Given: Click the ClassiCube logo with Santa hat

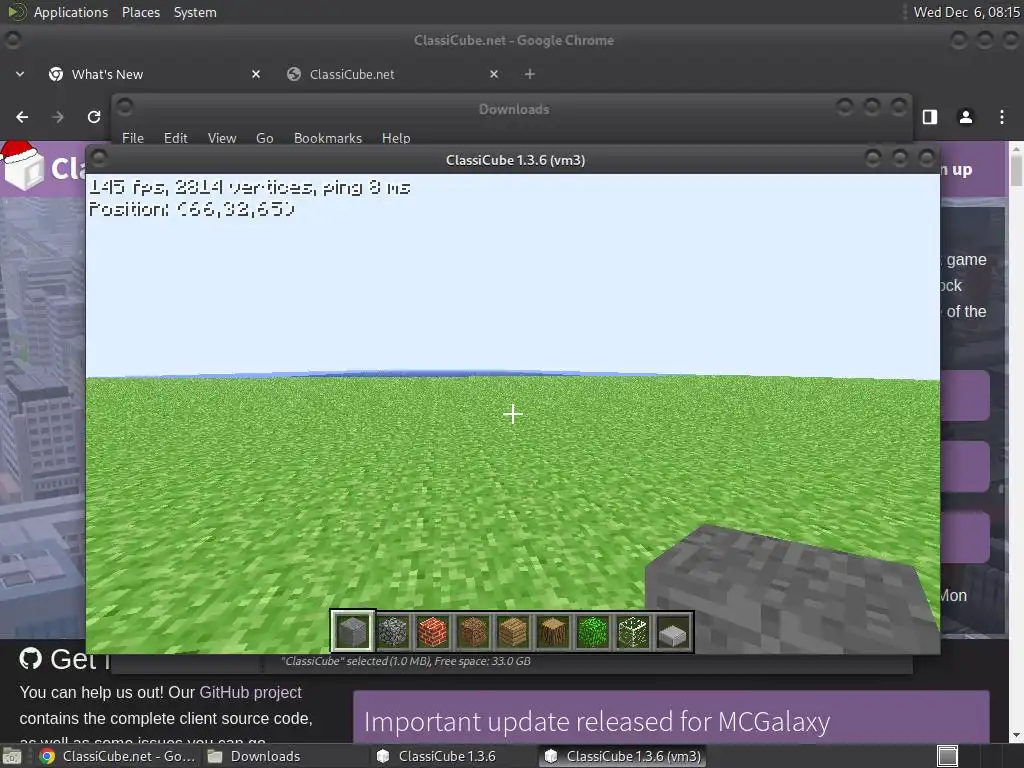Looking at the screenshot, I should tap(24, 166).
